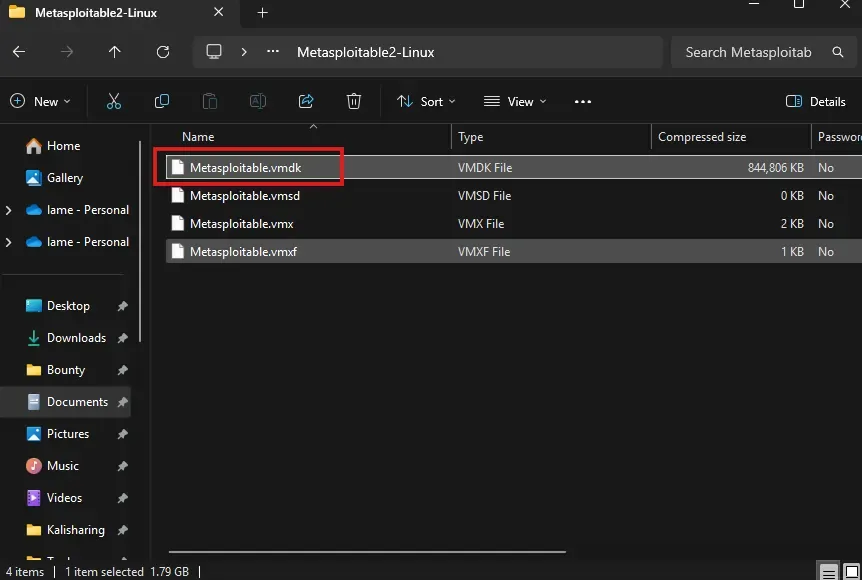This screenshot has width=862, height=580.
Task: Open the Sort dropdown
Action: (x=426, y=102)
